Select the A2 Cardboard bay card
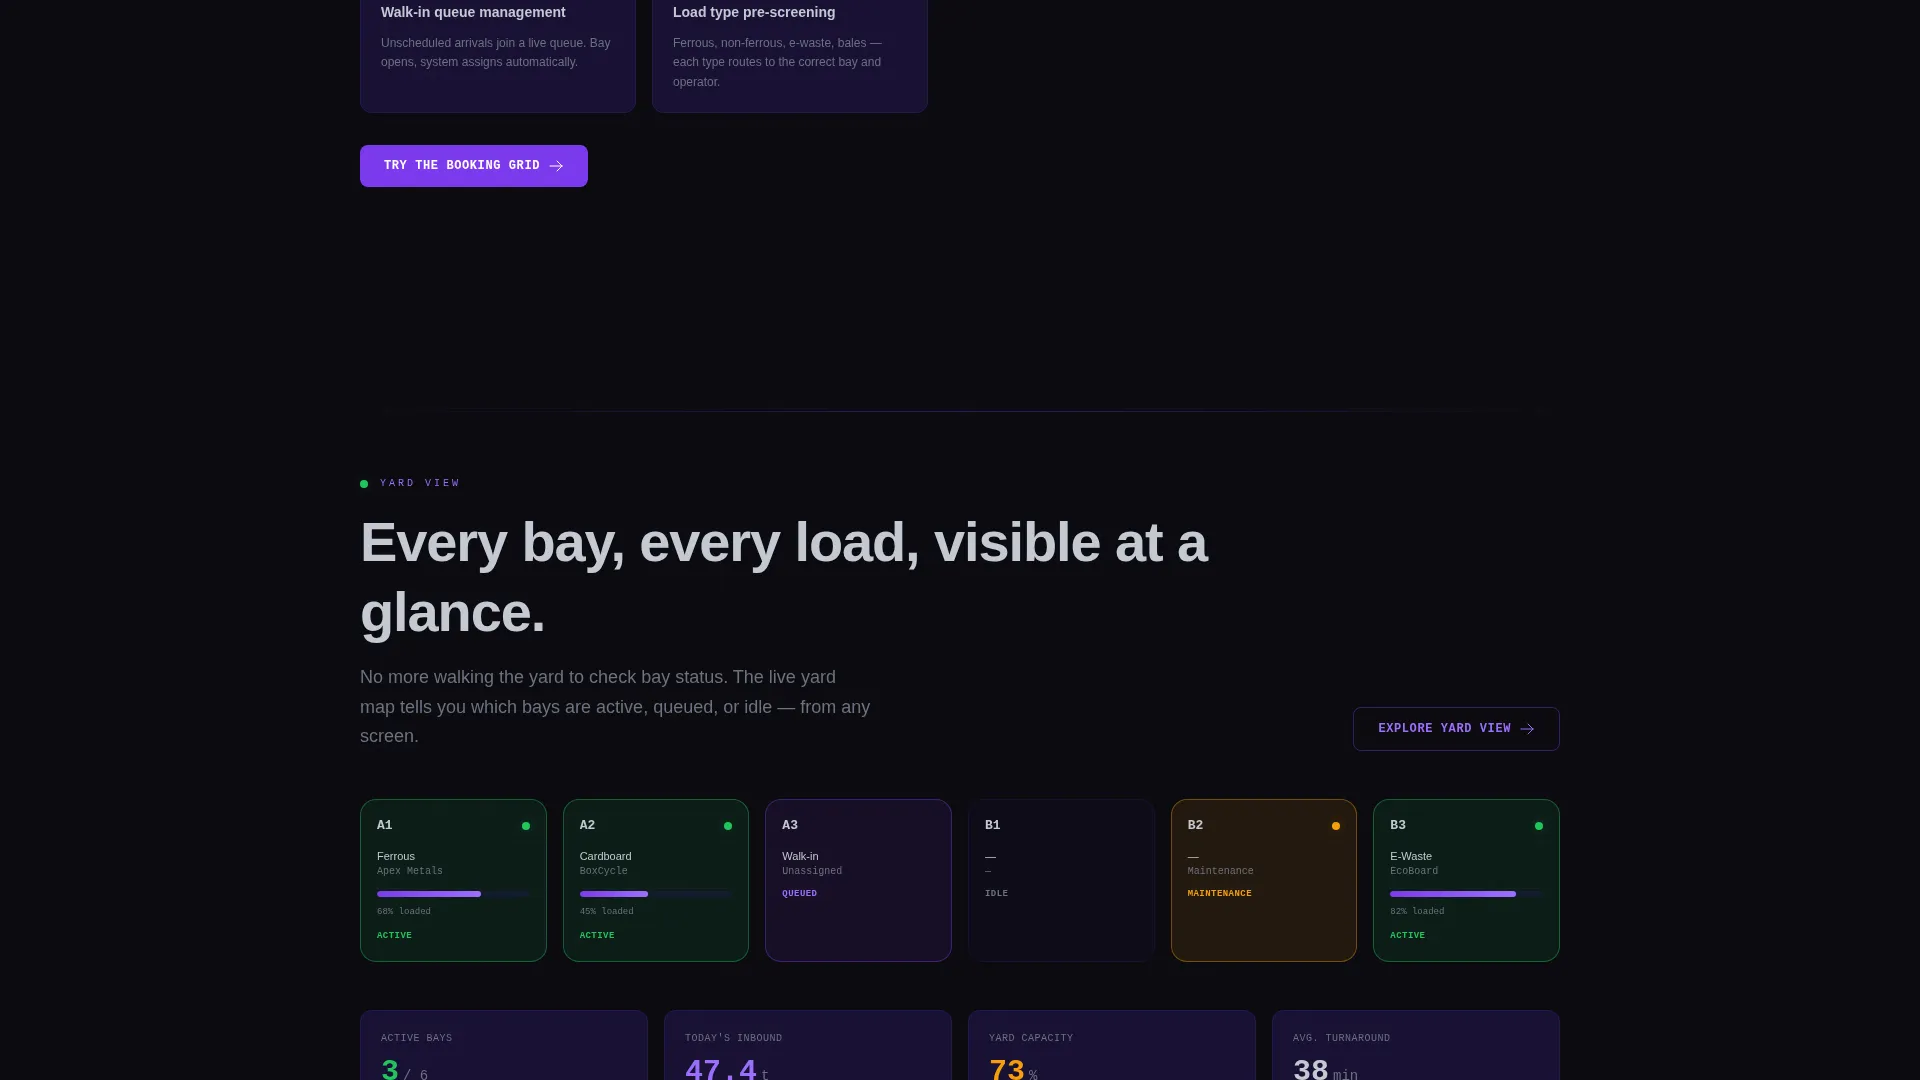Viewport: 1920px width, 1080px height. (x=656, y=880)
